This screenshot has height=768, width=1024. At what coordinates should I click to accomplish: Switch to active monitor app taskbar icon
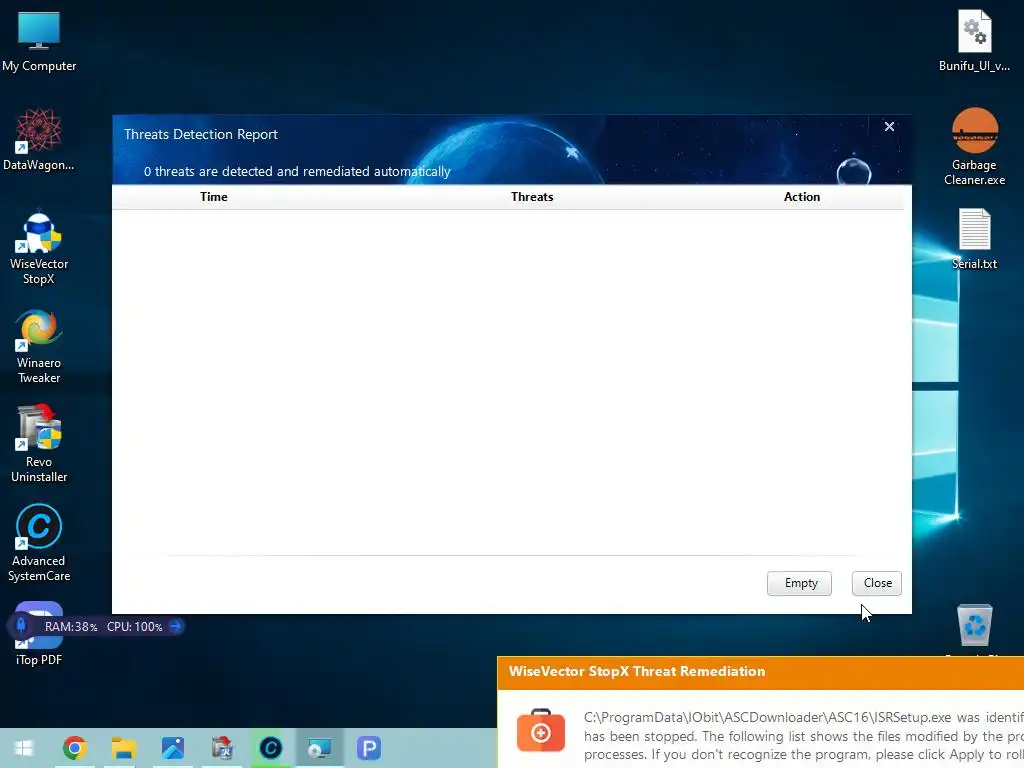click(x=319, y=748)
